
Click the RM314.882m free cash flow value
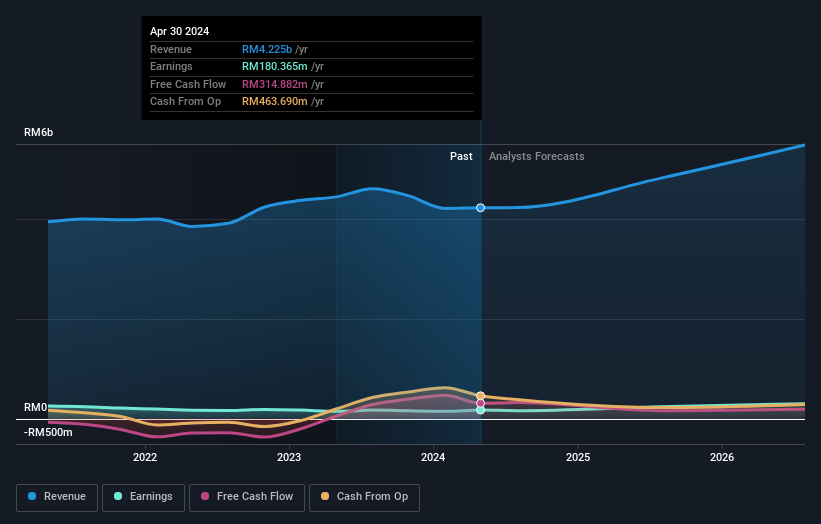(x=275, y=84)
